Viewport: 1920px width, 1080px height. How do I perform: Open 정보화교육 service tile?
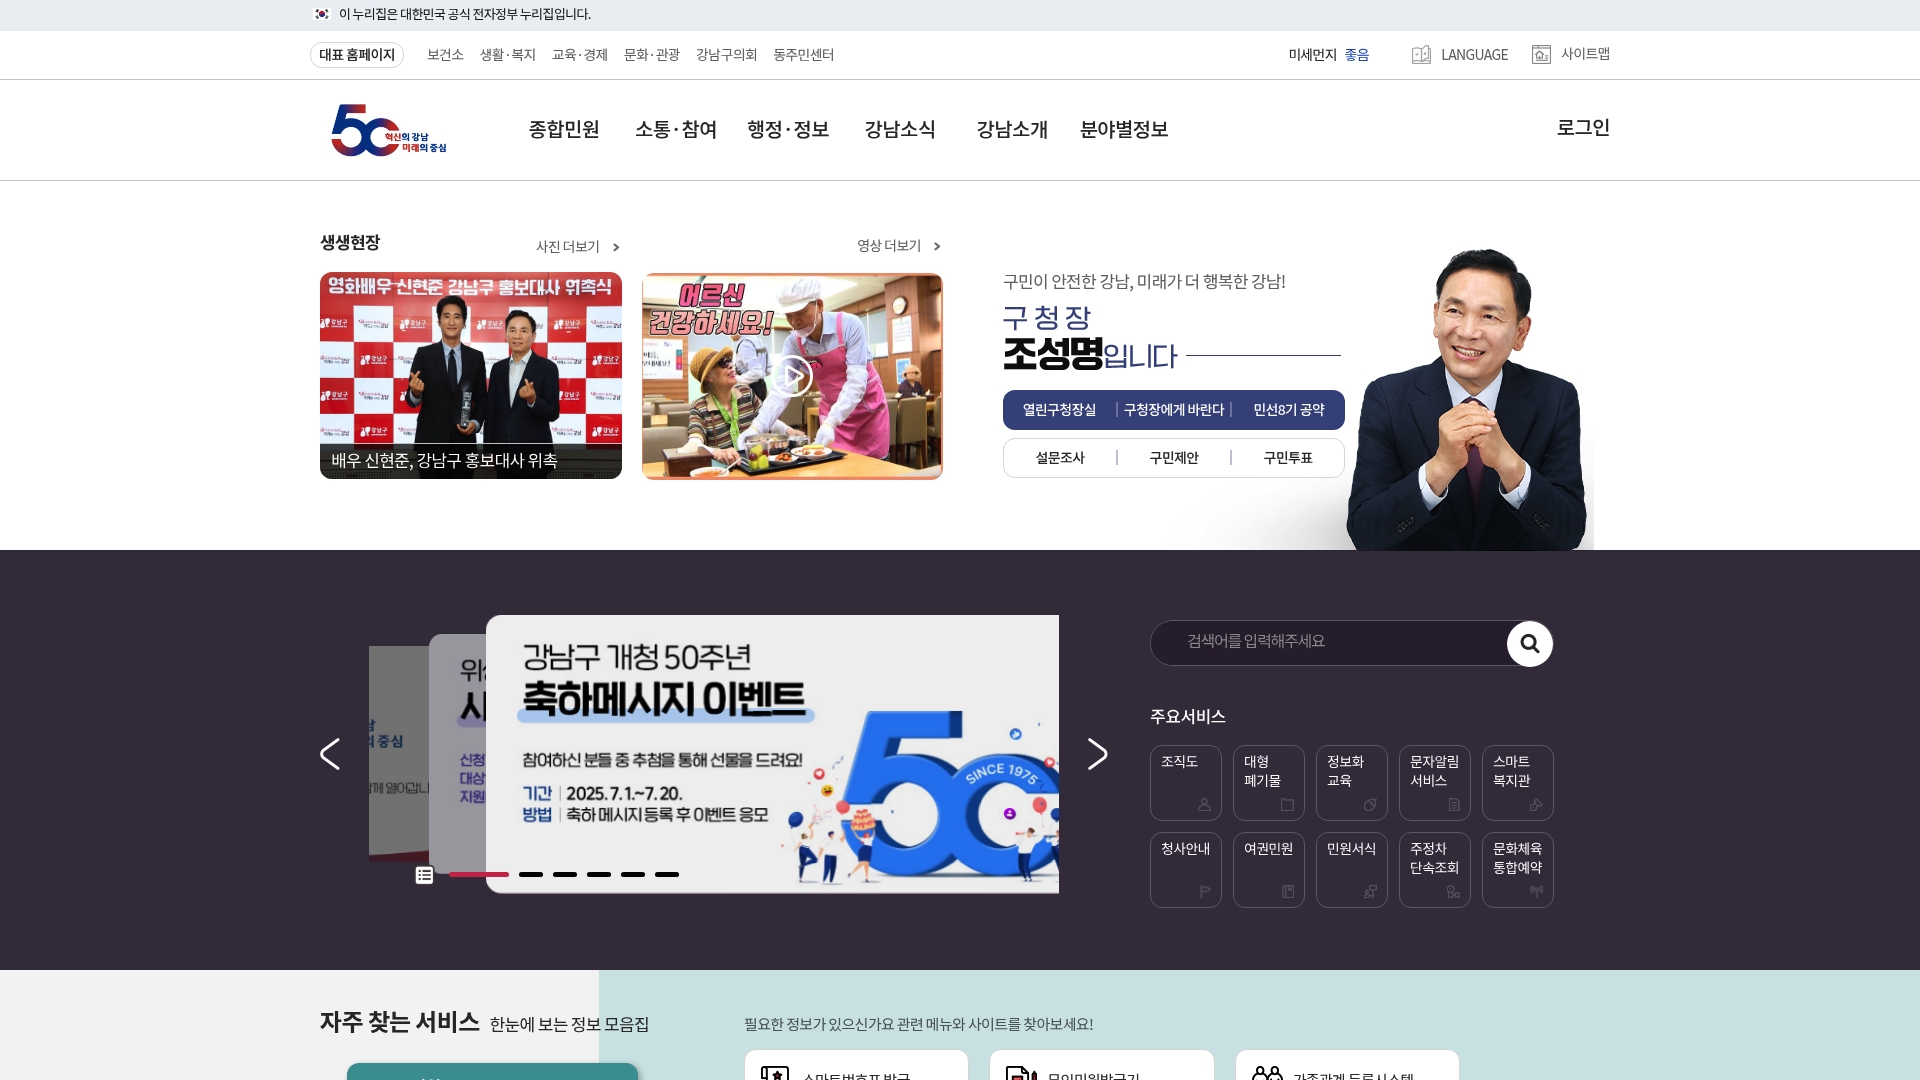point(1352,783)
